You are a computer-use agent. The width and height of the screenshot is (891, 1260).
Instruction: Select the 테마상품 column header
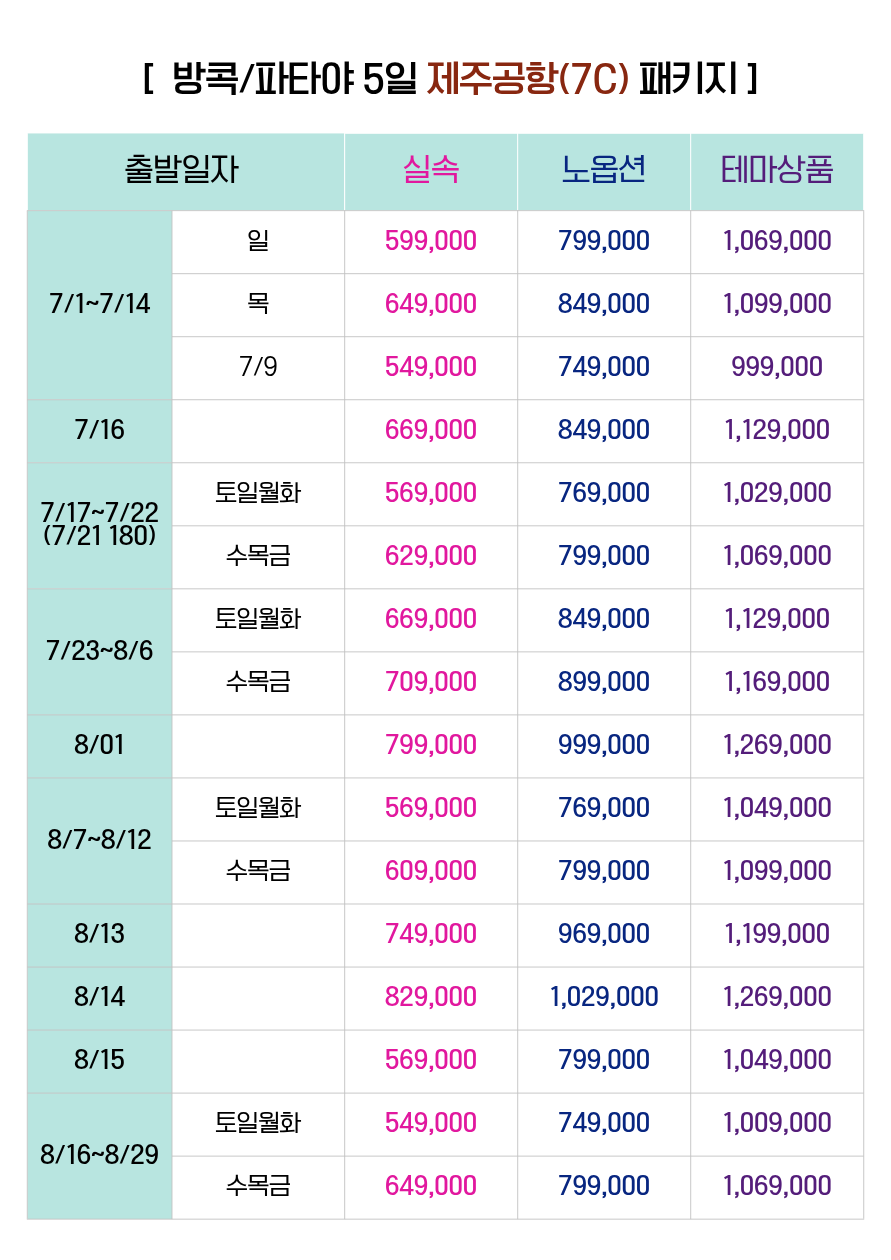point(777,171)
